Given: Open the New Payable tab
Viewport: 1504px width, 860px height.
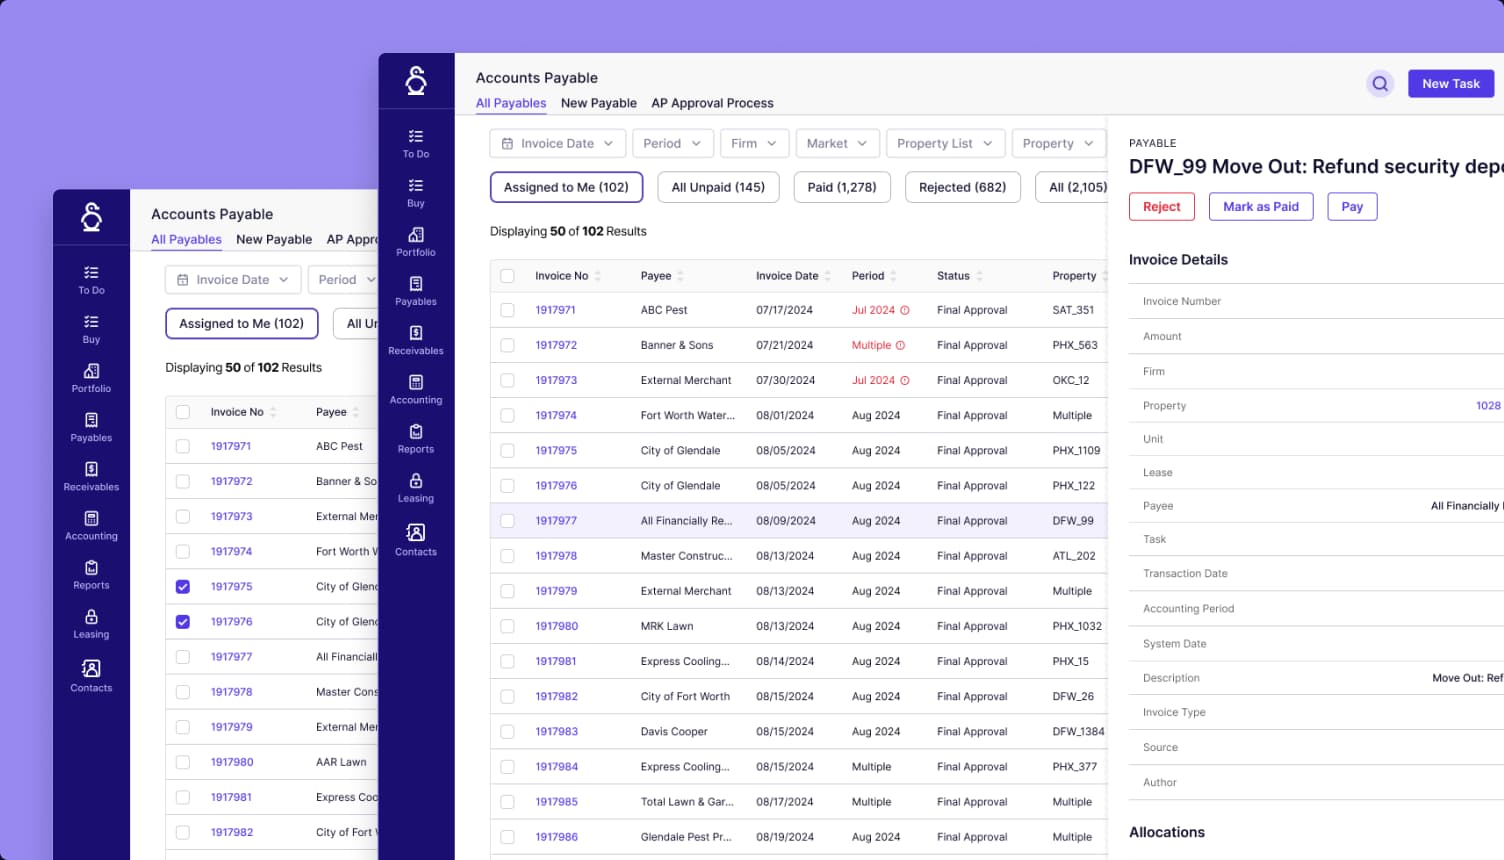Looking at the screenshot, I should pos(598,103).
